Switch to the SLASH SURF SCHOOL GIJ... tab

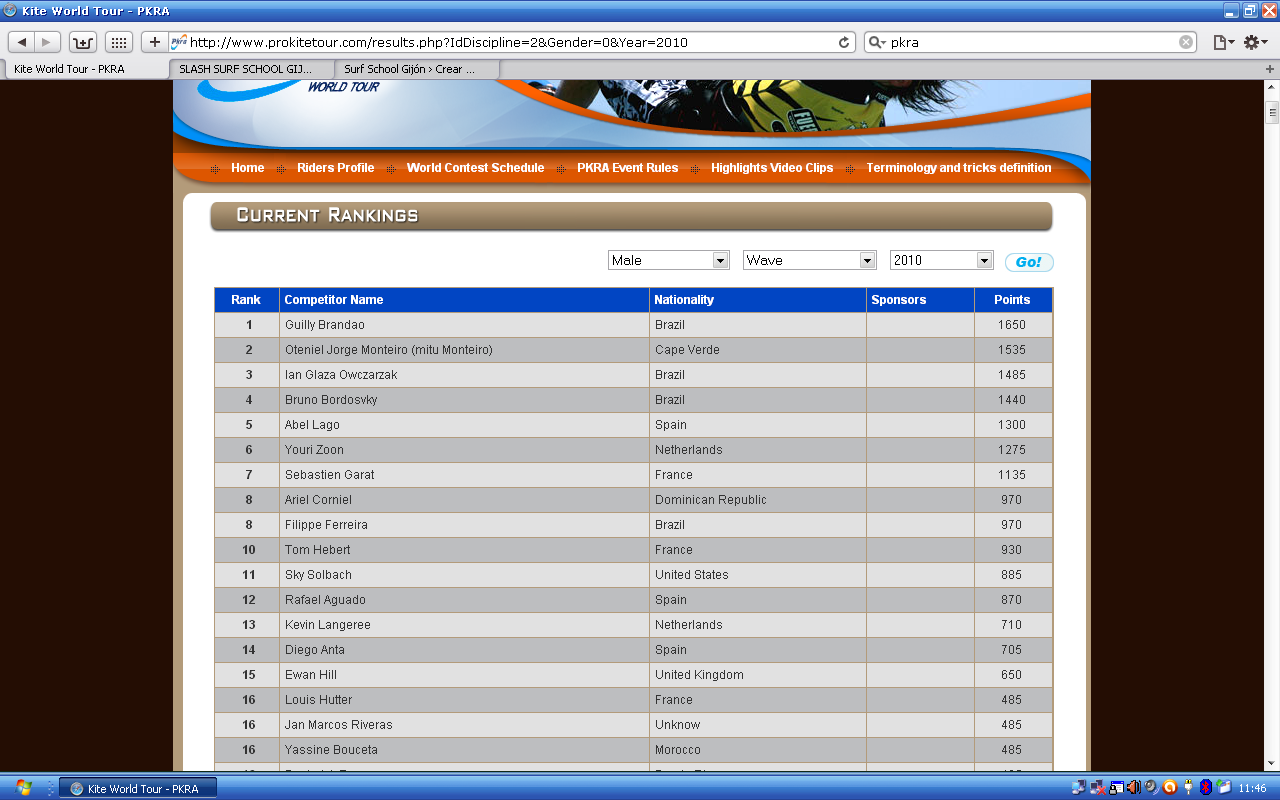coord(250,69)
